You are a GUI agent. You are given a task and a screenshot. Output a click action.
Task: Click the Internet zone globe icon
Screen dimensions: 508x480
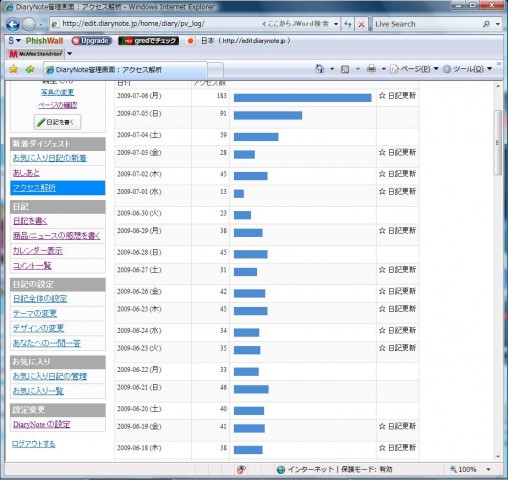[x=281, y=469]
